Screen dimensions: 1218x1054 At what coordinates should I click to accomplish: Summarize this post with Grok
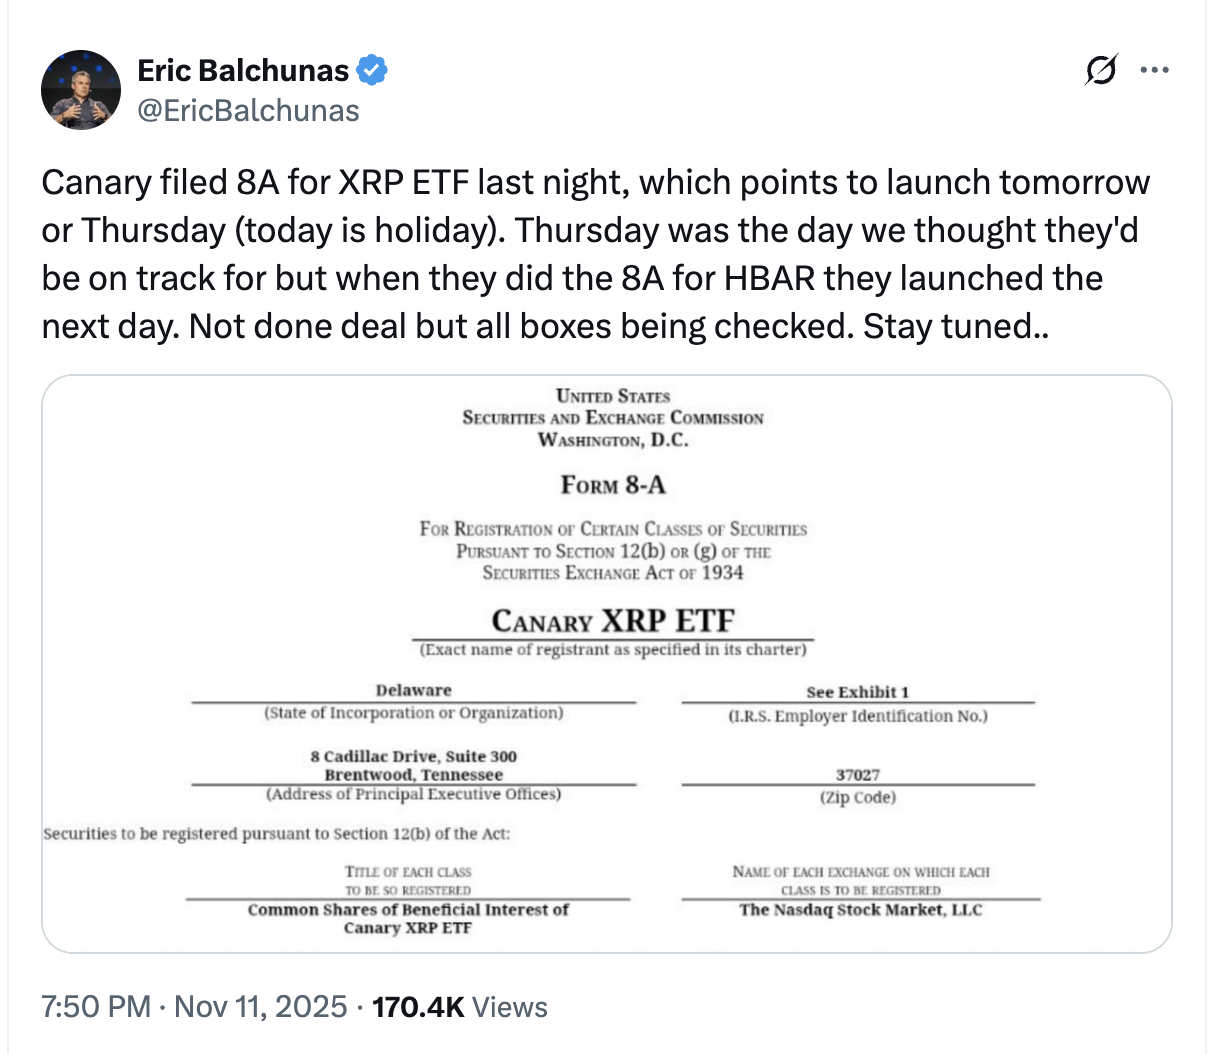coord(1101,70)
